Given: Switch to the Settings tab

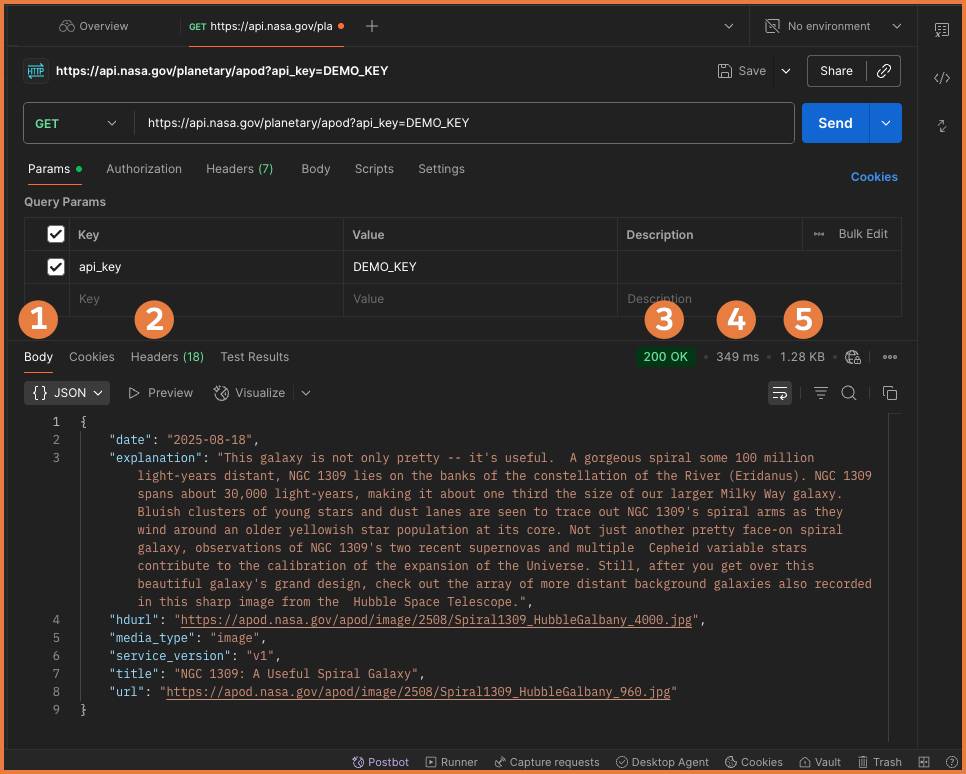Looking at the screenshot, I should point(441,169).
